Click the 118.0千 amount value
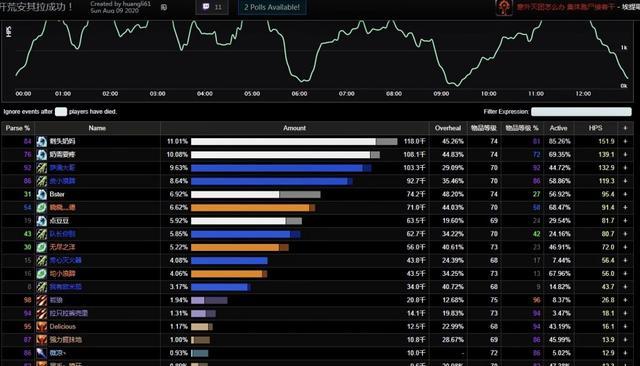Image resolution: width=640 pixels, height=366 pixels. point(415,142)
